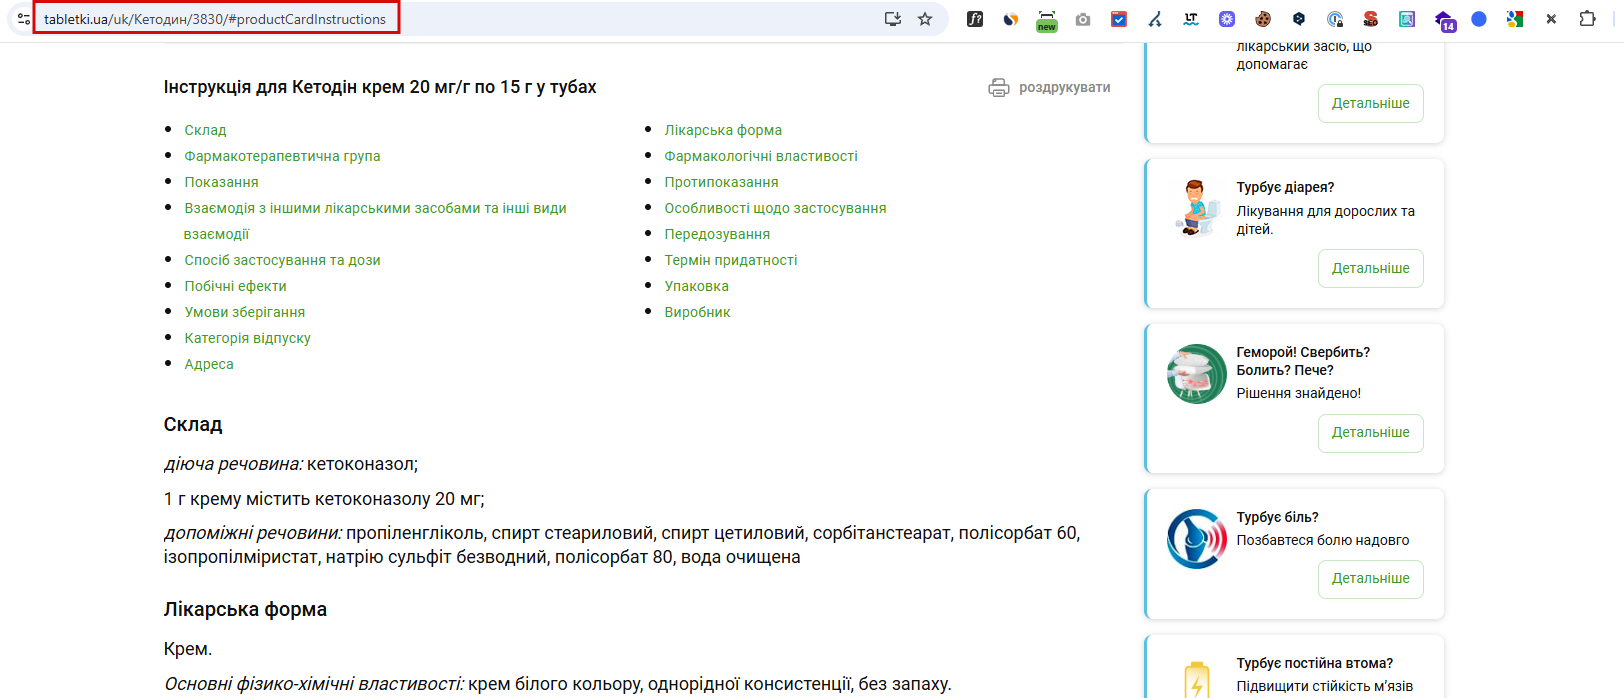1624x698 pixels.
Task: Jump to Виробник section link
Action: (x=697, y=312)
